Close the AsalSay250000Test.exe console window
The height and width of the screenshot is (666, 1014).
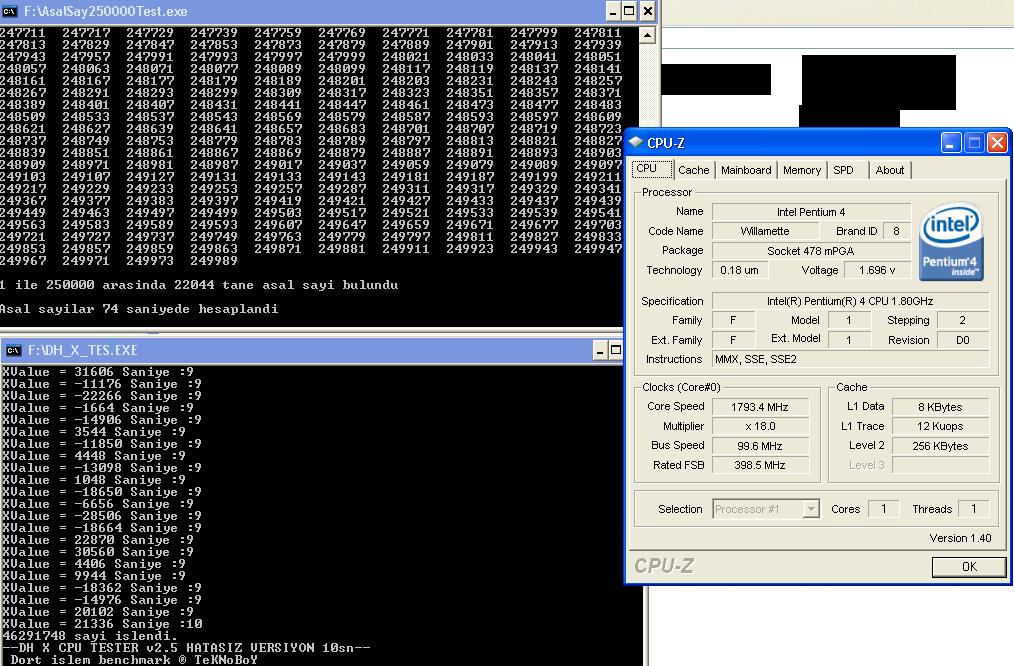647,11
